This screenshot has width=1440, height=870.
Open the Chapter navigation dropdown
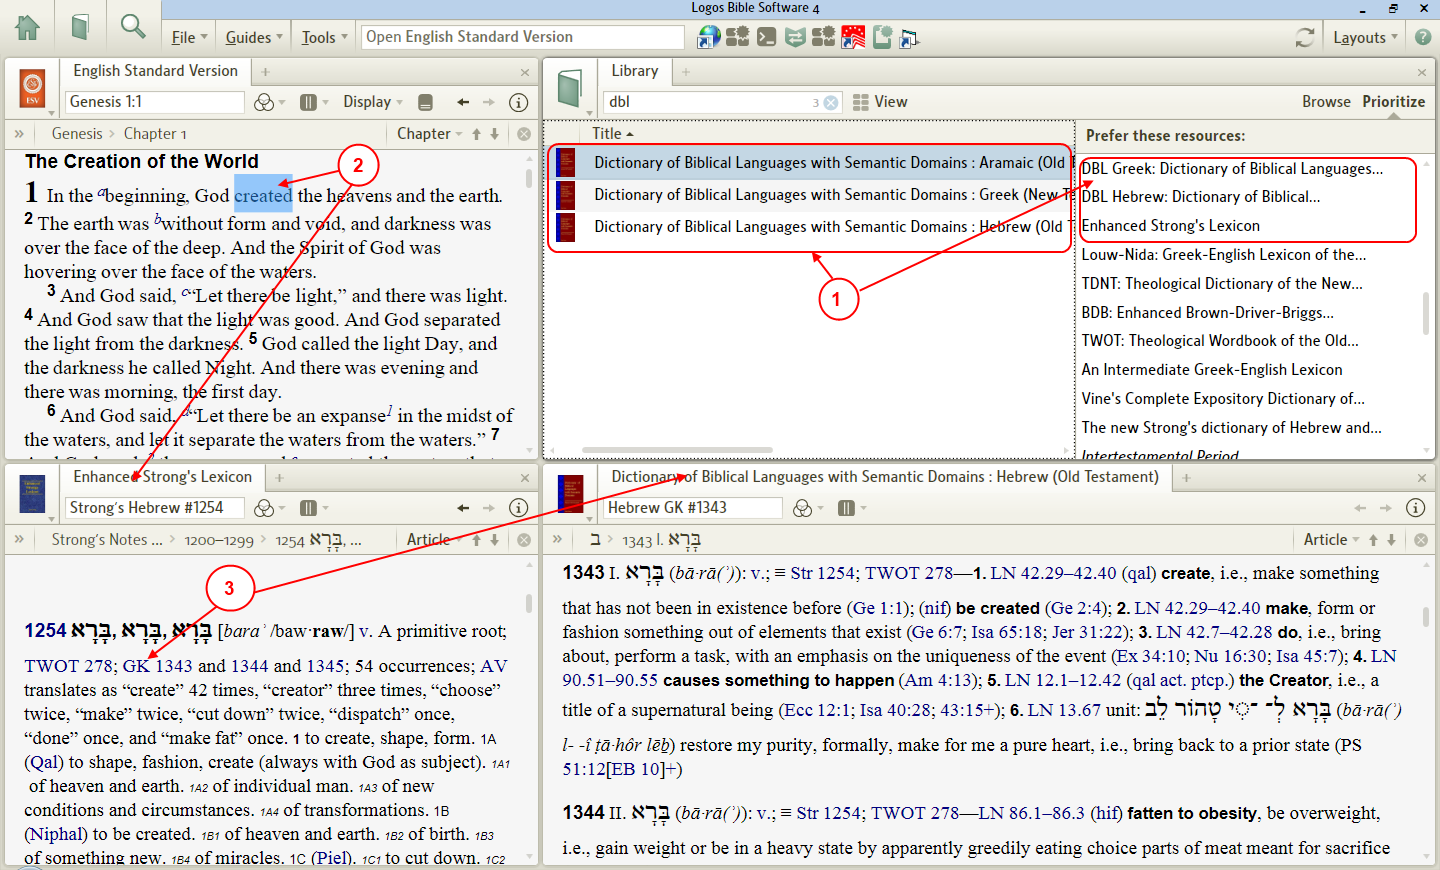click(x=430, y=134)
